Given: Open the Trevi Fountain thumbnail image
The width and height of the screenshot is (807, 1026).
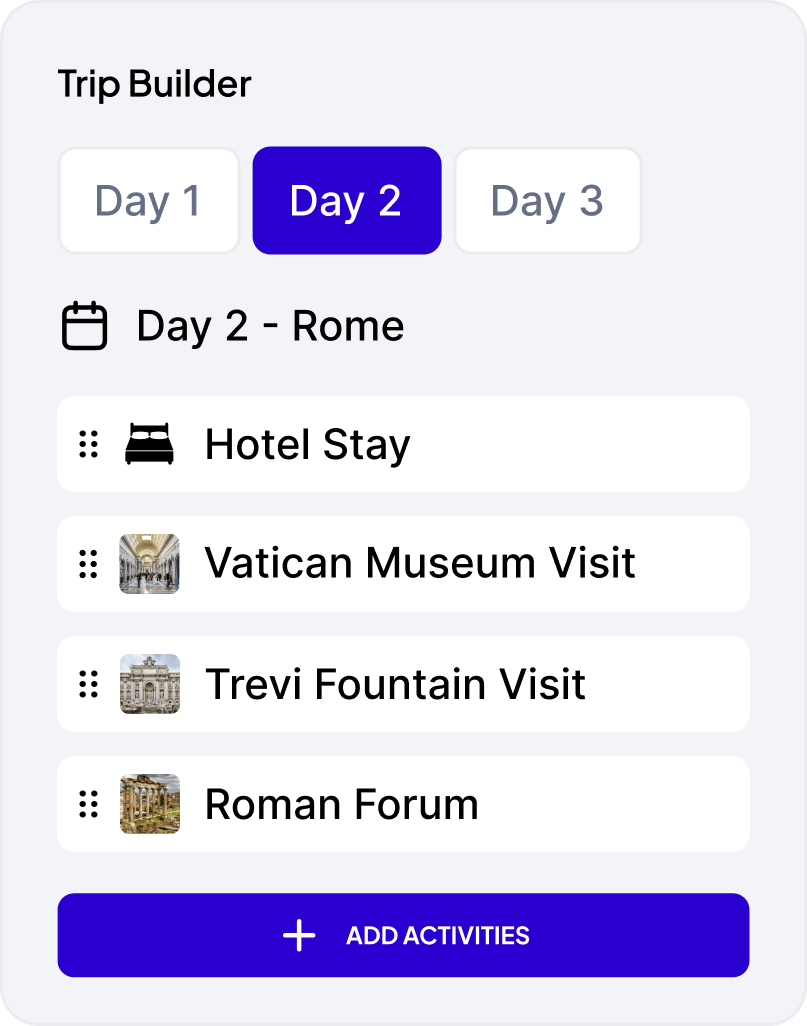Looking at the screenshot, I should click(x=149, y=684).
